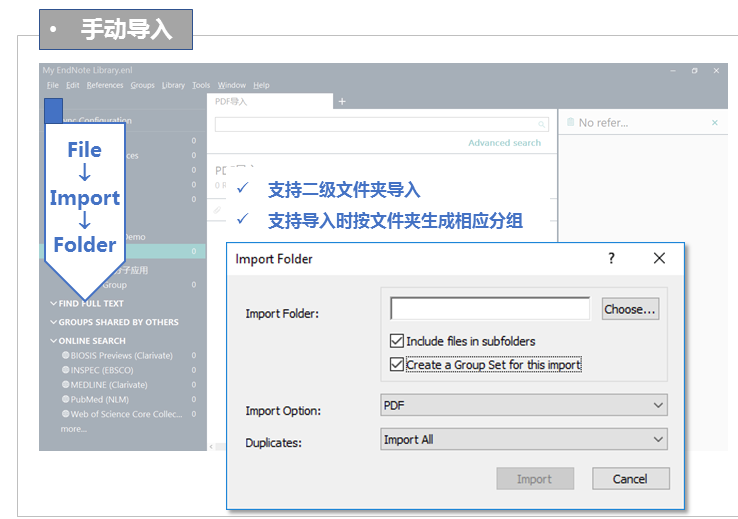Open the Help menu
The width and height of the screenshot is (738, 519).
[x=261, y=85]
